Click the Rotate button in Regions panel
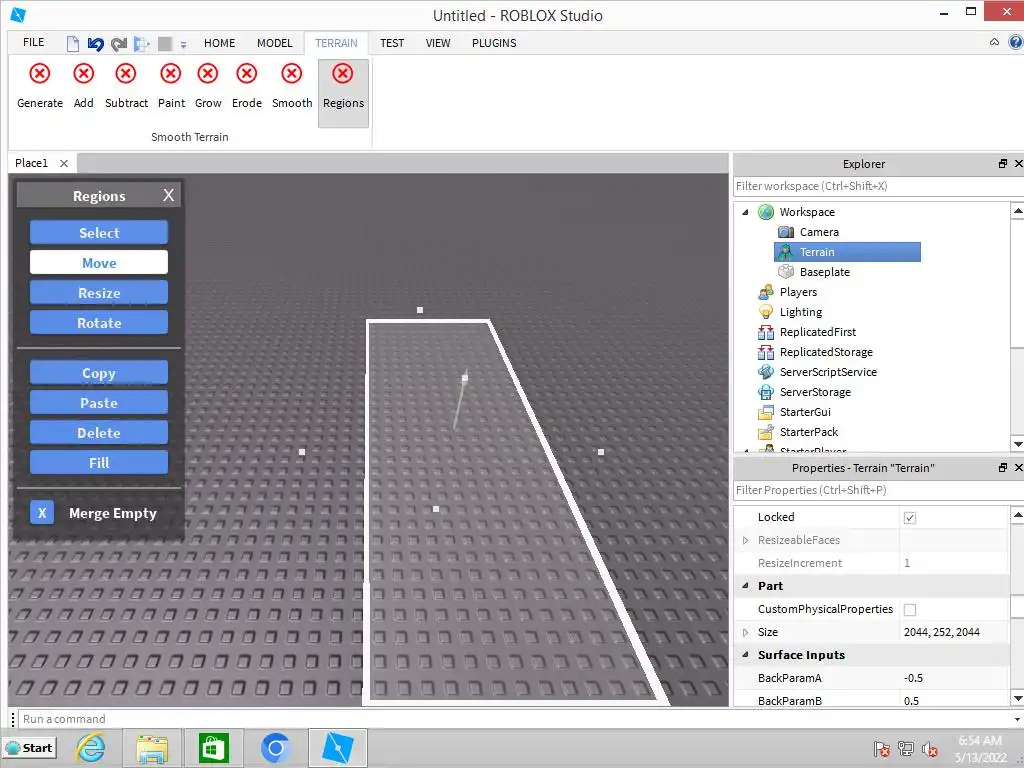 click(x=99, y=323)
